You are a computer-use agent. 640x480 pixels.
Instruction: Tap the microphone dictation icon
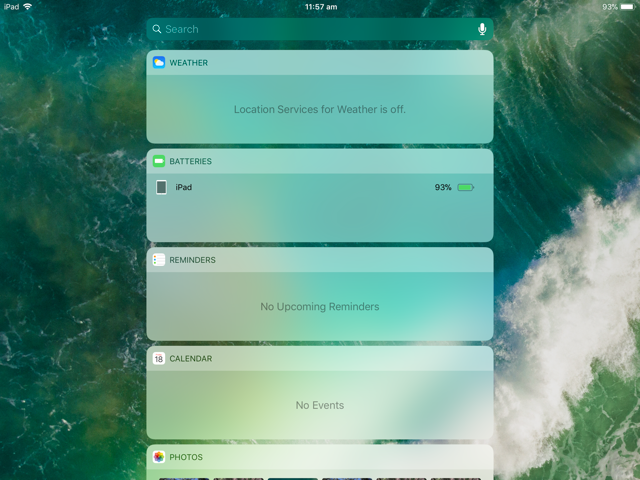click(482, 29)
